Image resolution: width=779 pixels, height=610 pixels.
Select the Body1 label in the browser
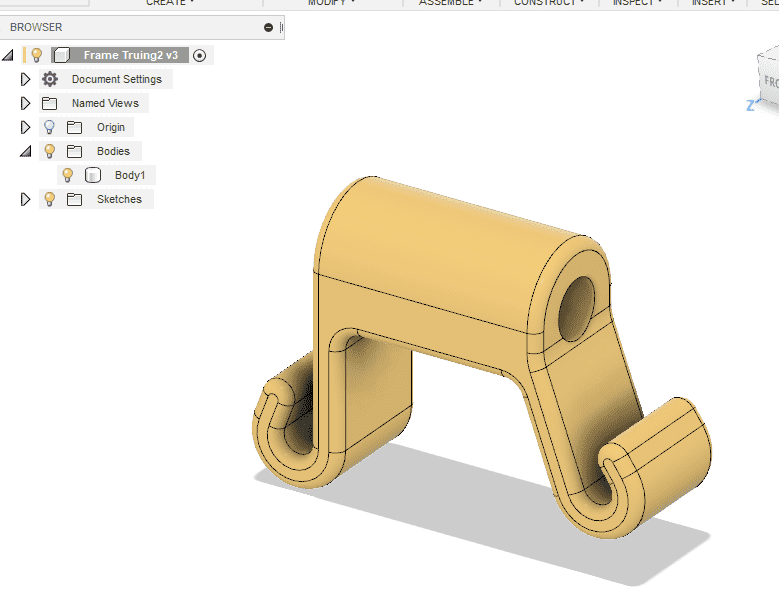click(x=130, y=175)
